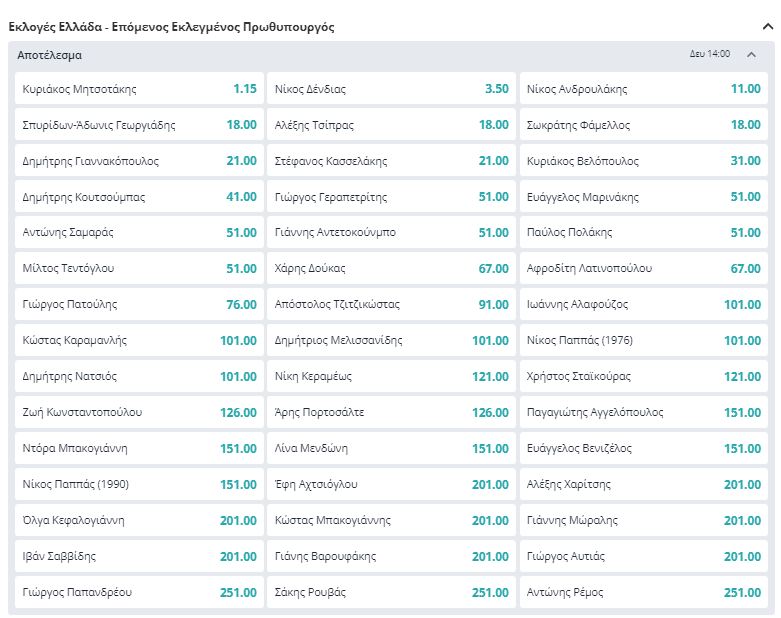Collapse the Εκλογές Ελλάδα section chevron
This screenshot has width=781, height=618.
767,27
